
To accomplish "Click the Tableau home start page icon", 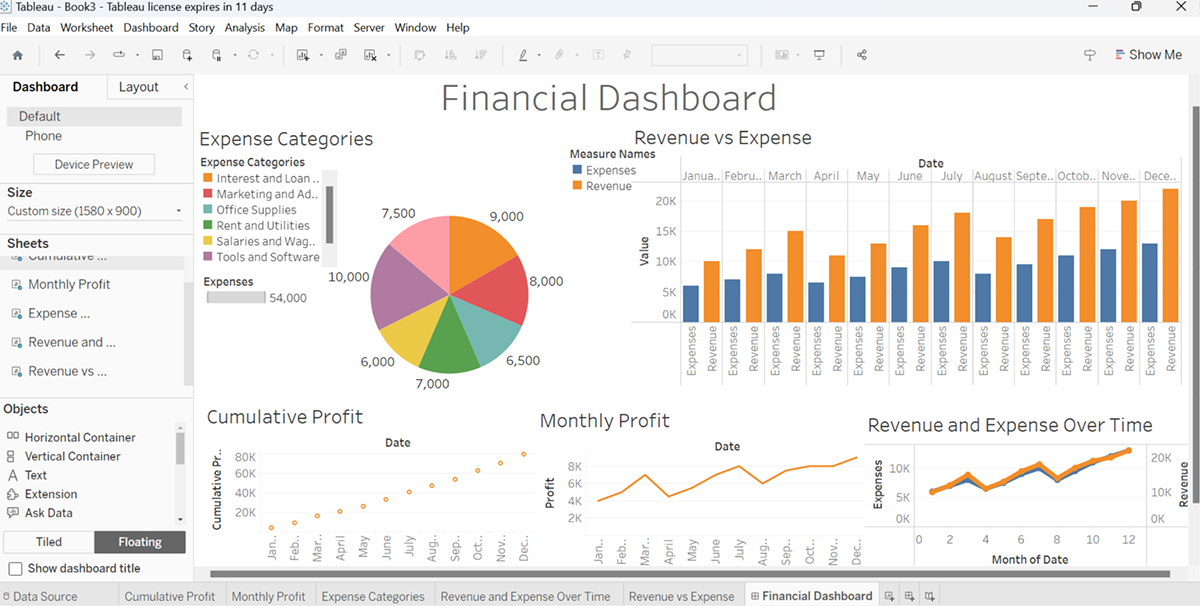I will 17,55.
